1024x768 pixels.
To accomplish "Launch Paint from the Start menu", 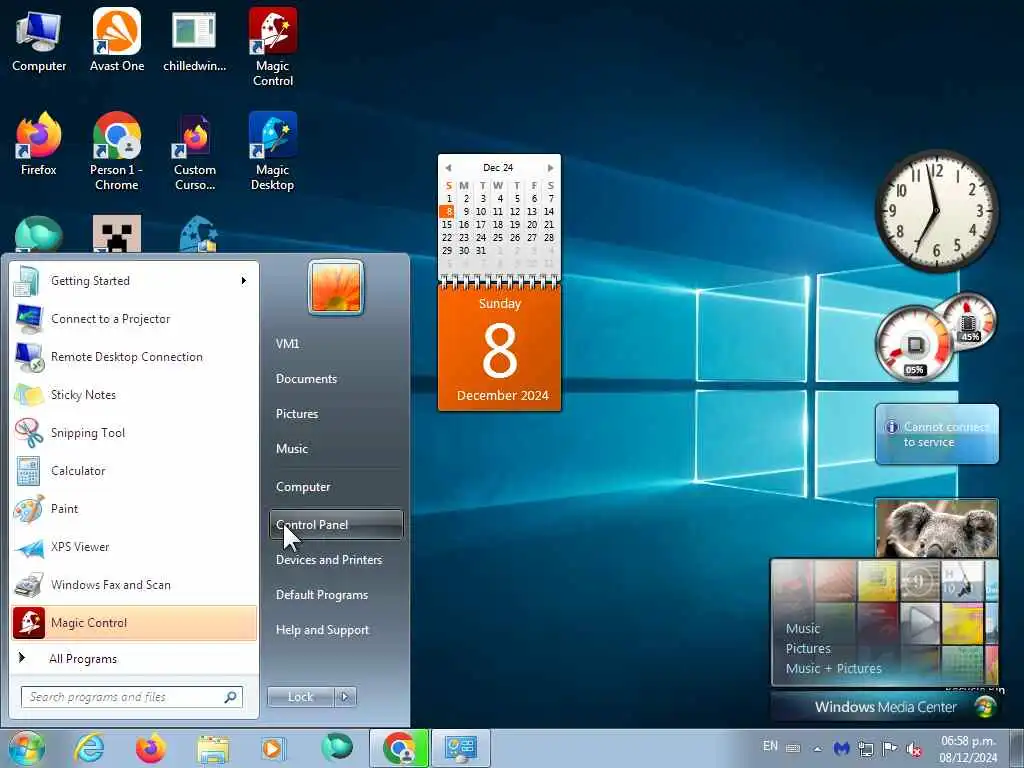I will click(135, 508).
